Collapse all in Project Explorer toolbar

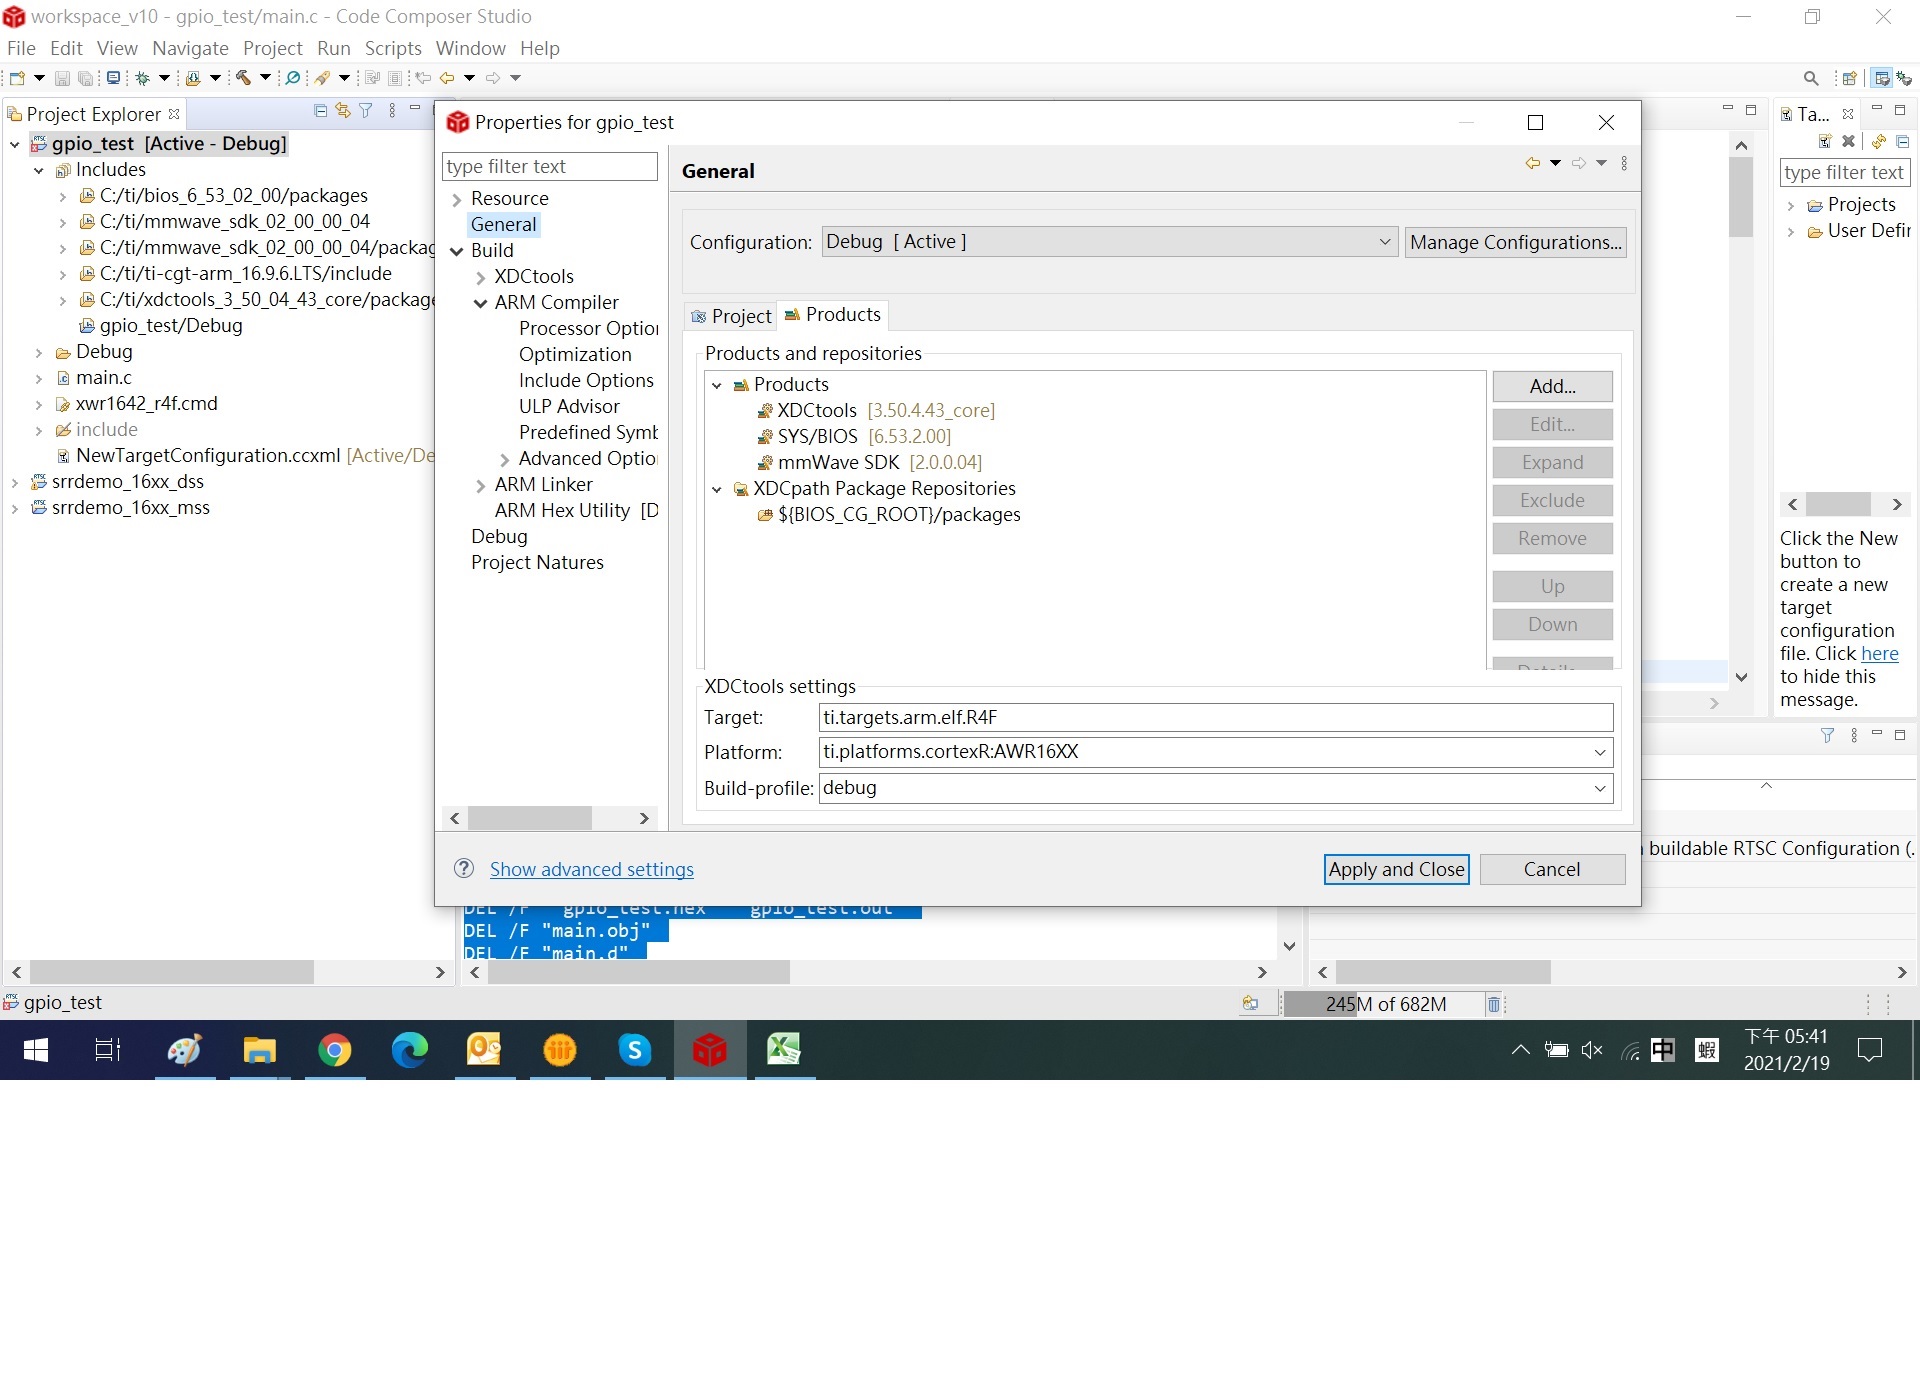pos(320,111)
